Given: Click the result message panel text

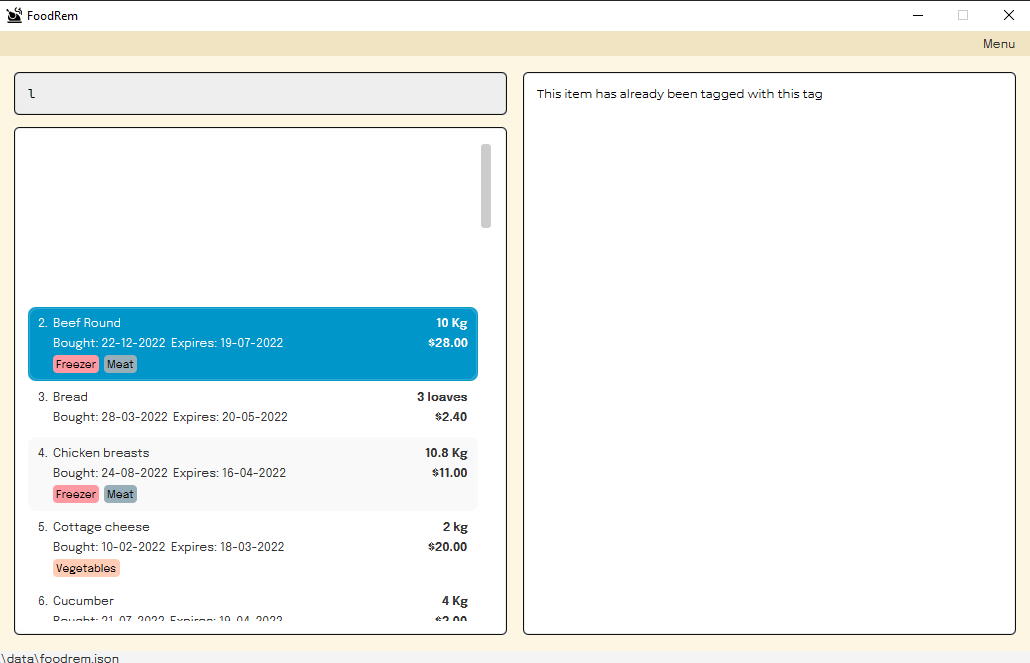Looking at the screenshot, I should tap(680, 93).
